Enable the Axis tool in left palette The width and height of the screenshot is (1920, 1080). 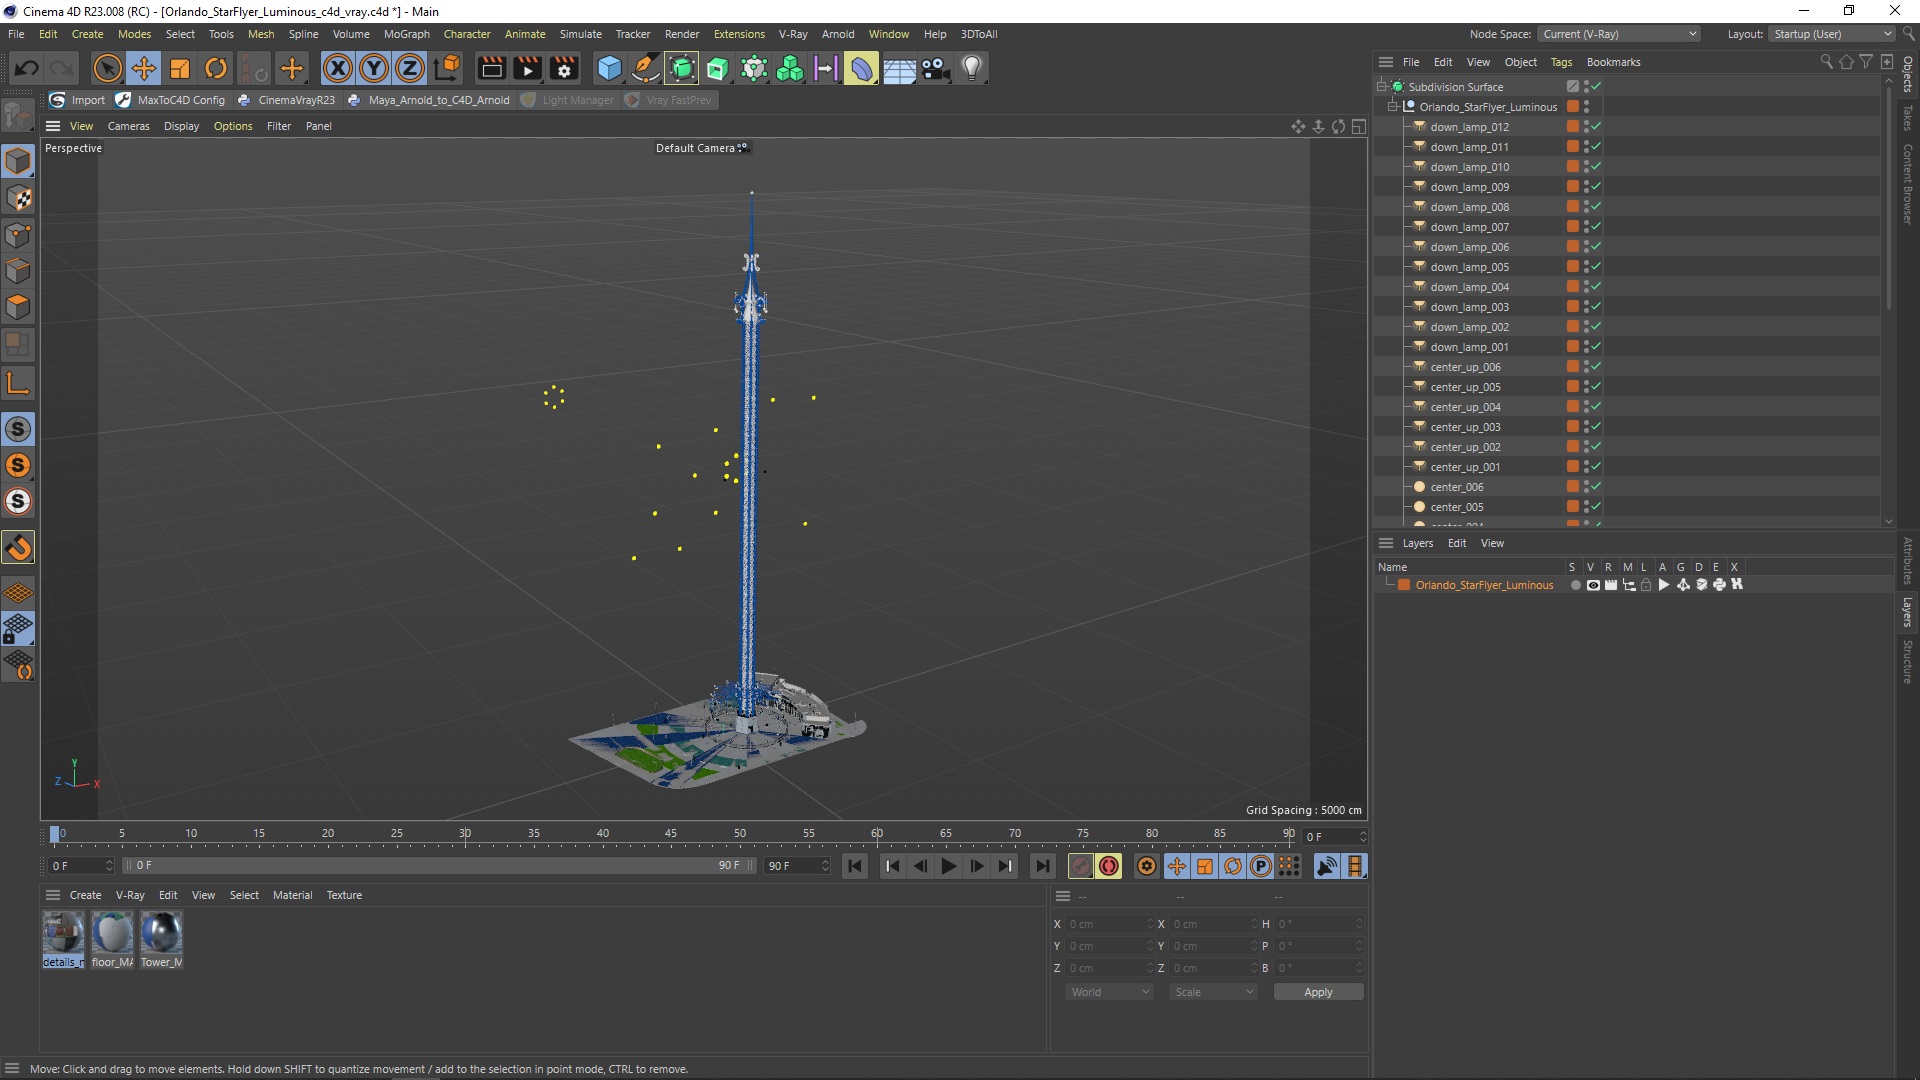coord(18,383)
